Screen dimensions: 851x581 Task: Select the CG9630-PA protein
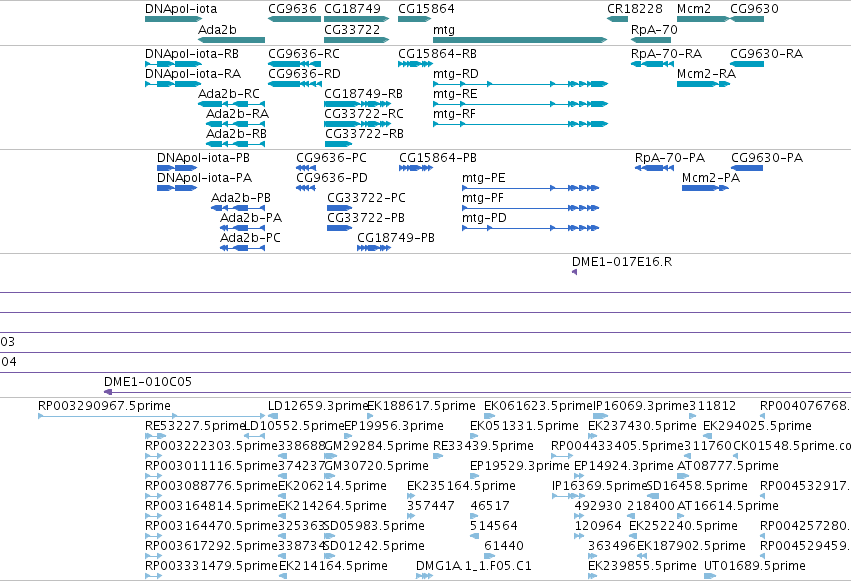coord(747,168)
